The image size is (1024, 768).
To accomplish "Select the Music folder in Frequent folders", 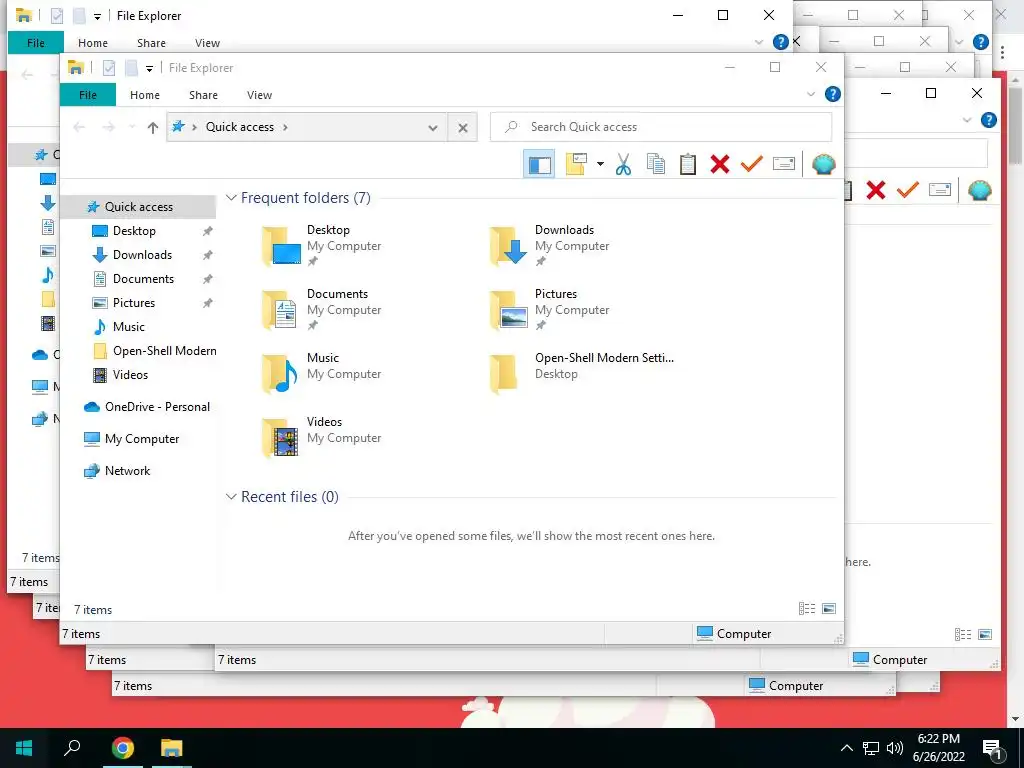I will coord(323,373).
